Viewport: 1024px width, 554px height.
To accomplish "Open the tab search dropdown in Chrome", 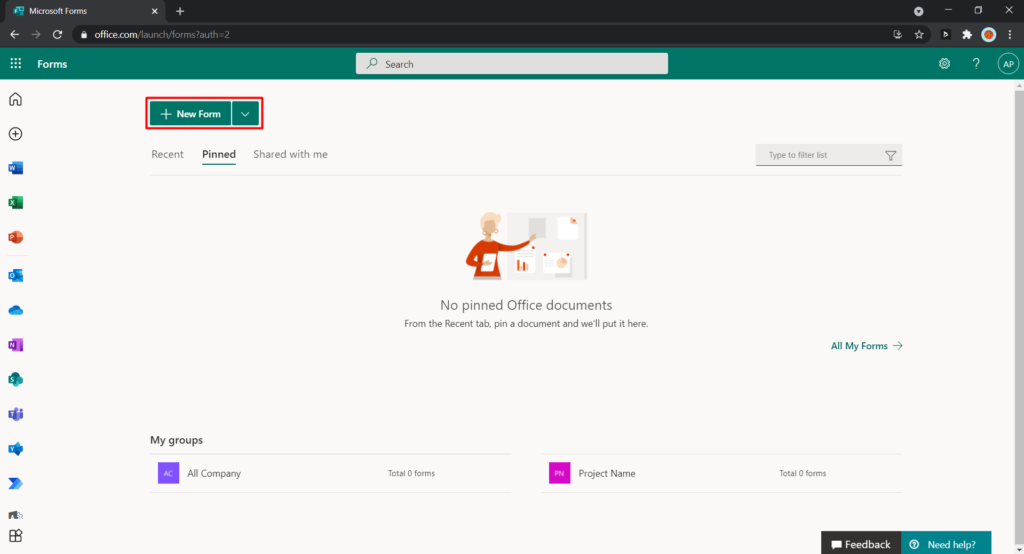I will coord(918,11).
